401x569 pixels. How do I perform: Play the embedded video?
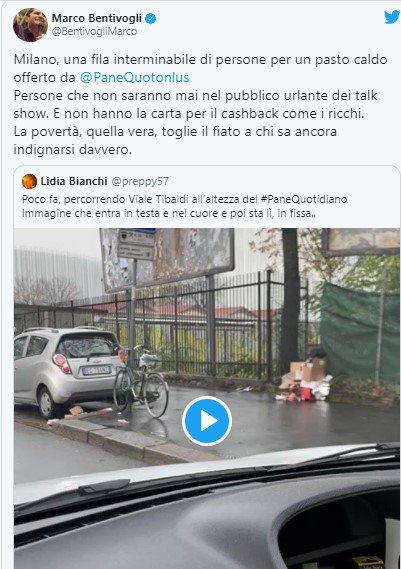207,421
